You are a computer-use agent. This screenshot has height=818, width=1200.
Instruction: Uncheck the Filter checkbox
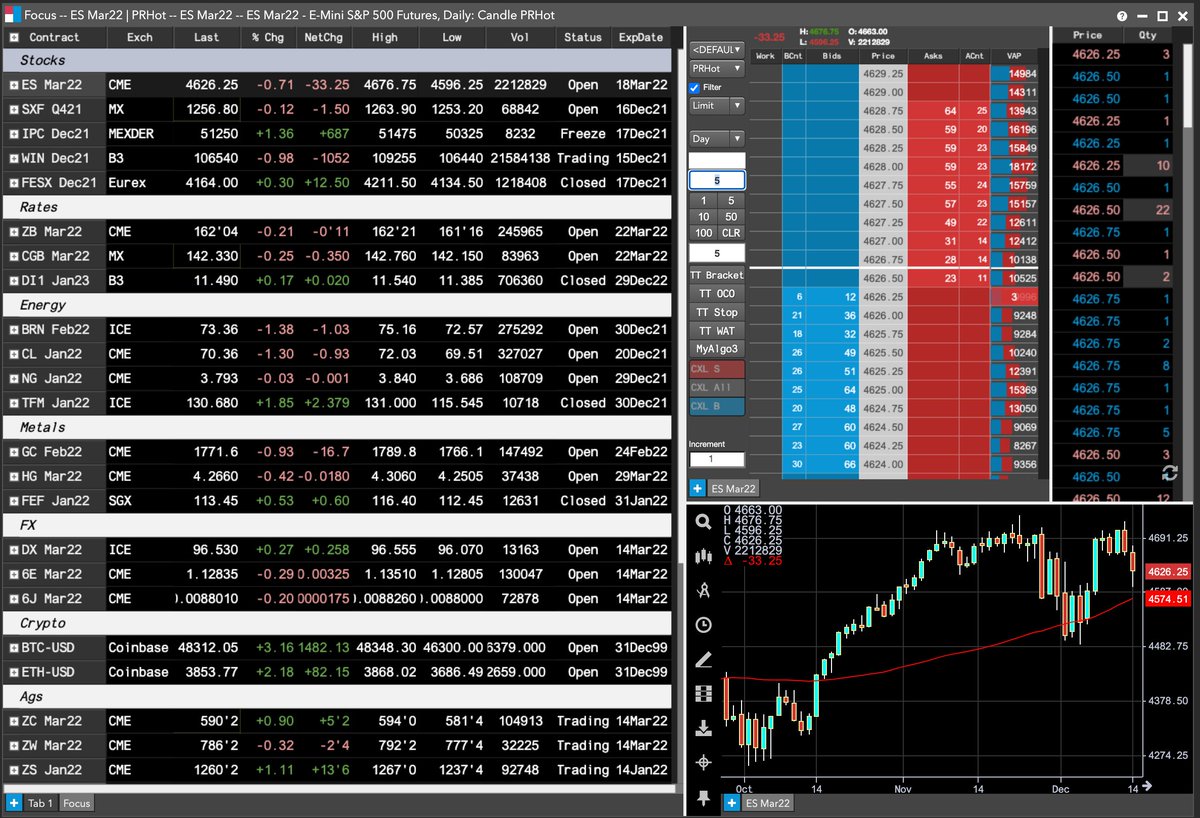[695, 87]
